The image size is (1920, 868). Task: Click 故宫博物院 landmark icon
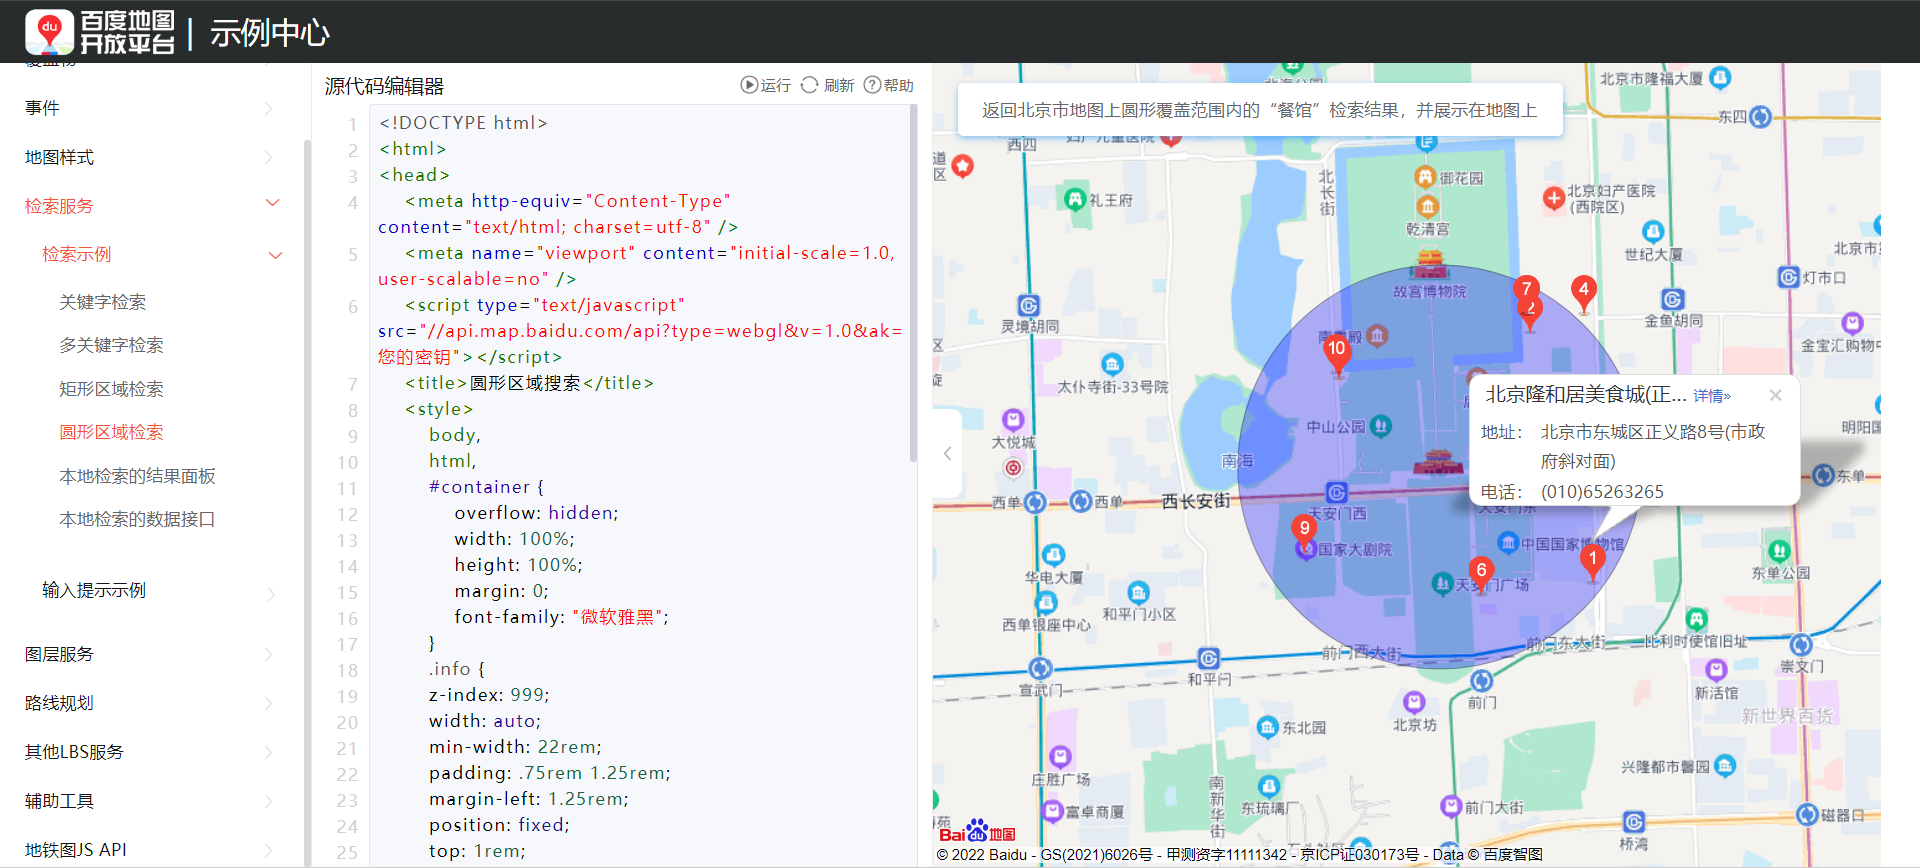coord(1430,263)
